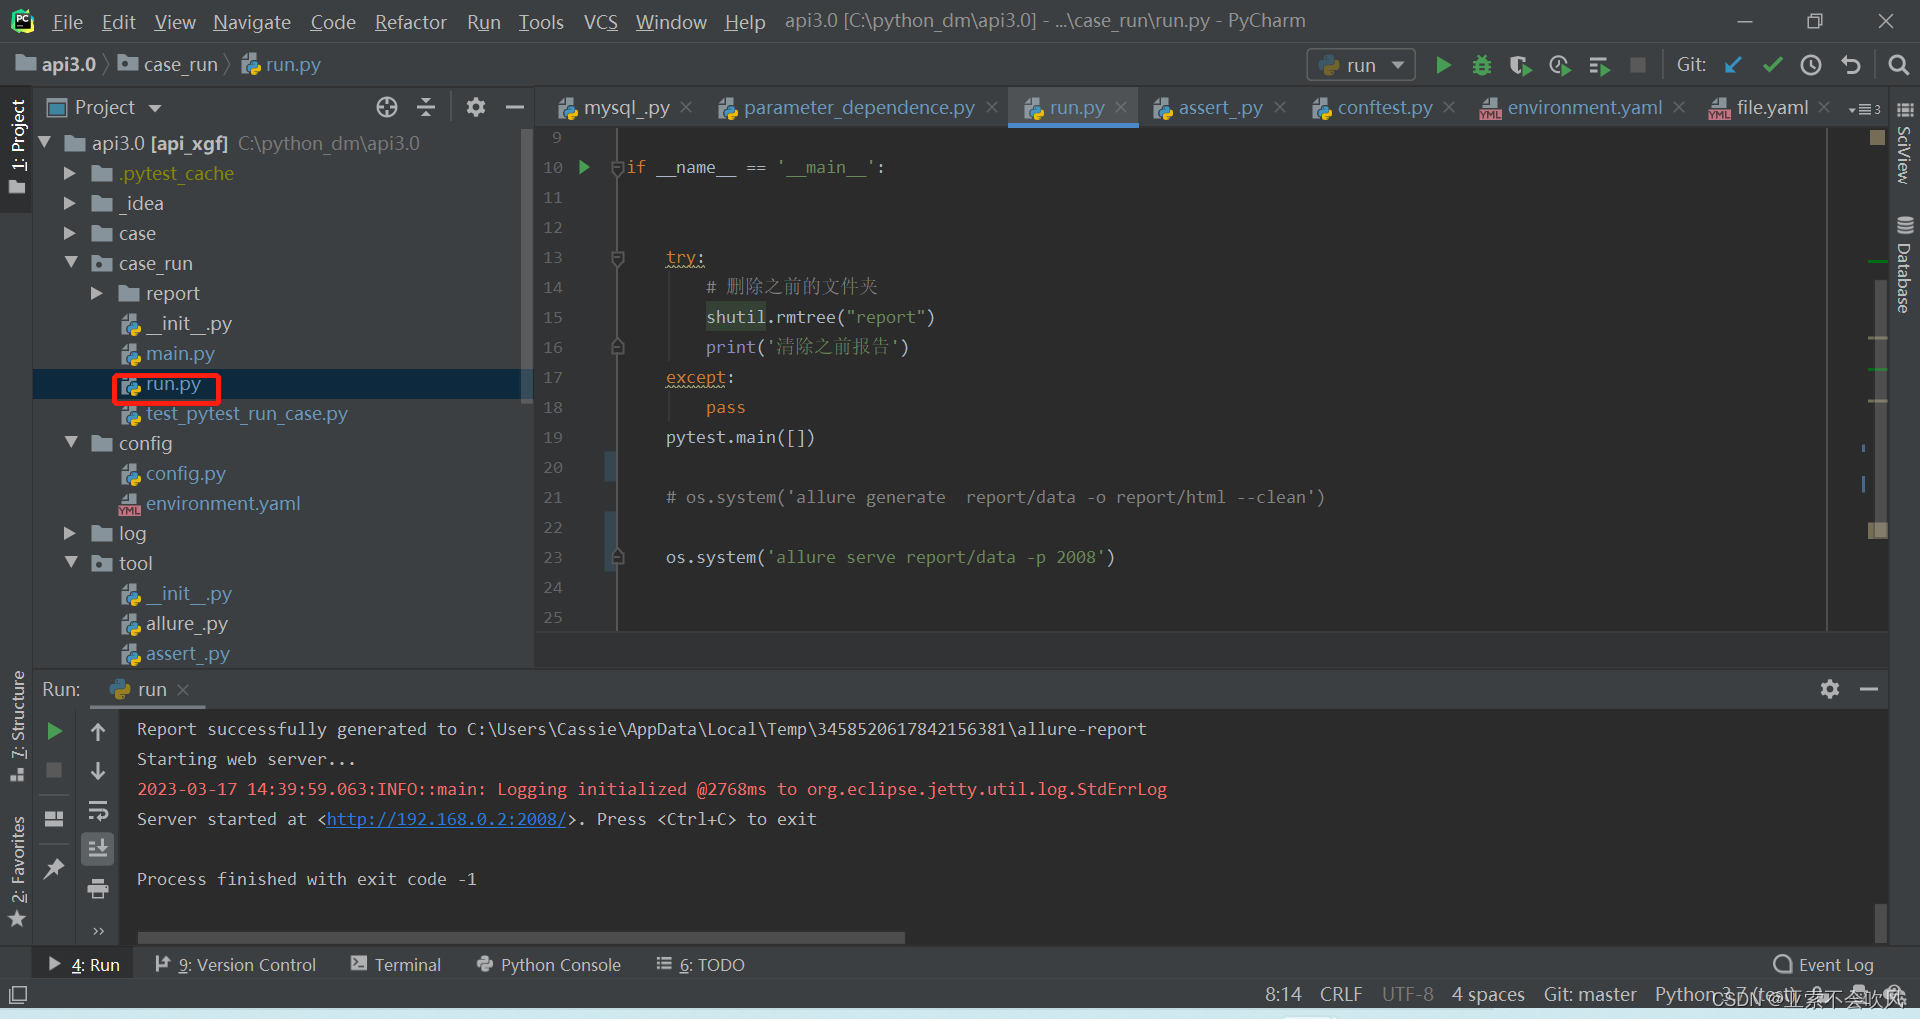Screen dimensions: 1920x1019
Task: Open the Refactor menu
Action: click(410, 21)
